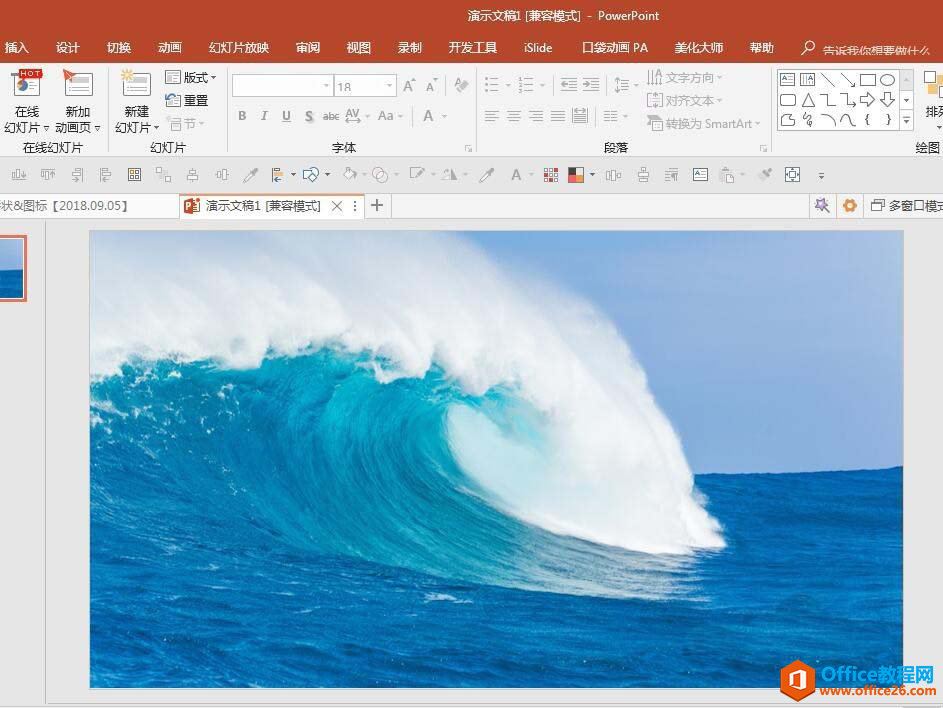Toggle italic formatting
The image size is (943, 708).
(264, 115)
